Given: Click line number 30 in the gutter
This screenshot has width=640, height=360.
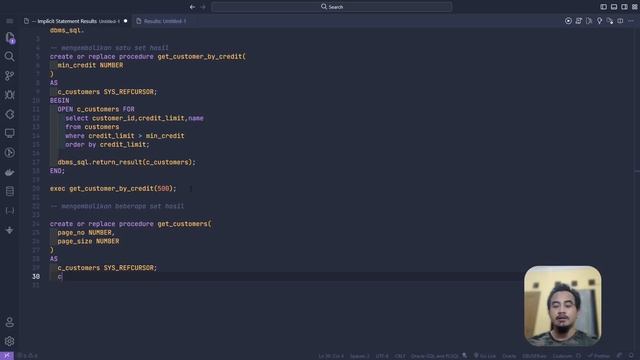Looking at the screenshot, I should click(x=36, y=277).
